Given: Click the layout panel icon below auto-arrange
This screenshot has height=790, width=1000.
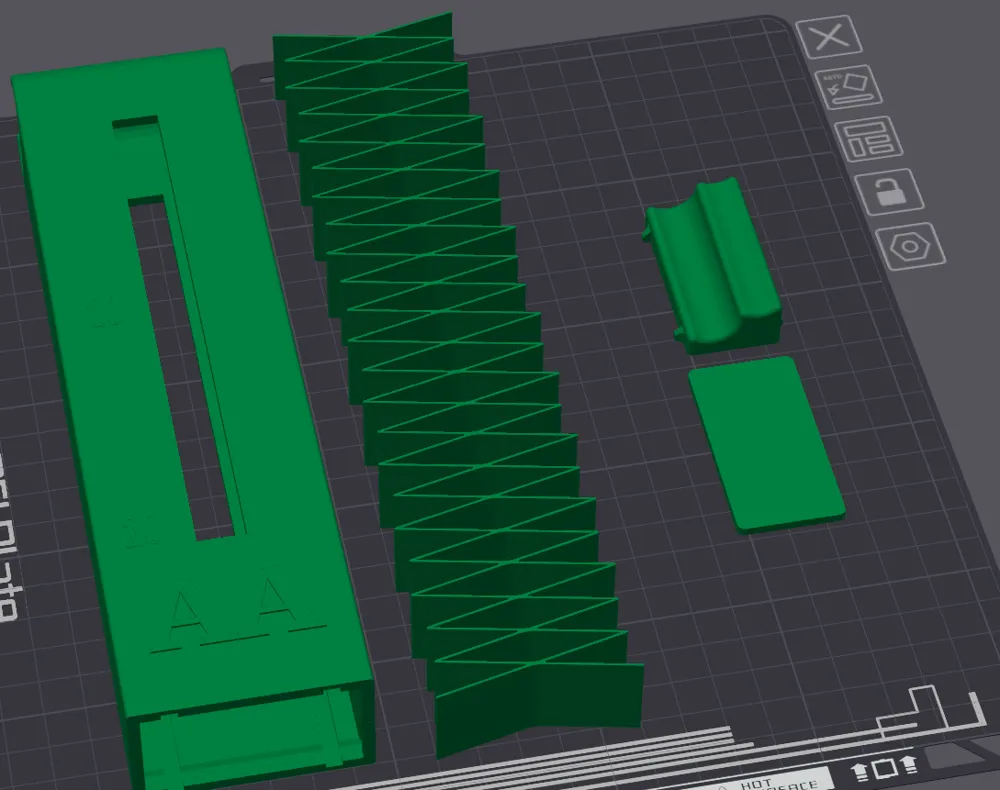Looking at the screenshot, I should [x=869, y=141].
